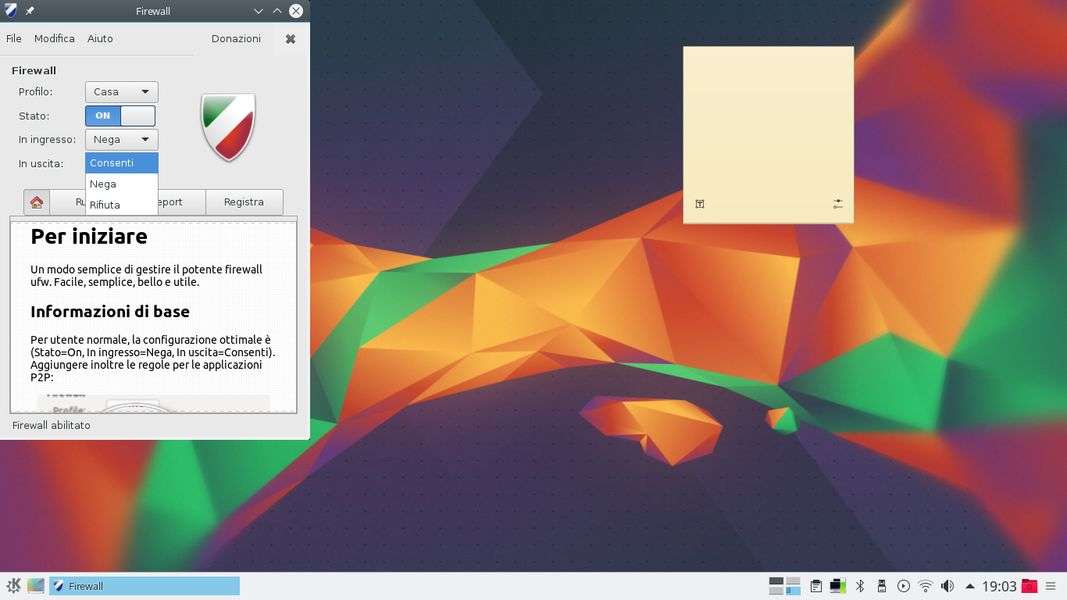1067x600 pixels.
Task: Open the panel hamburger settings menu
Action: 1051,586
